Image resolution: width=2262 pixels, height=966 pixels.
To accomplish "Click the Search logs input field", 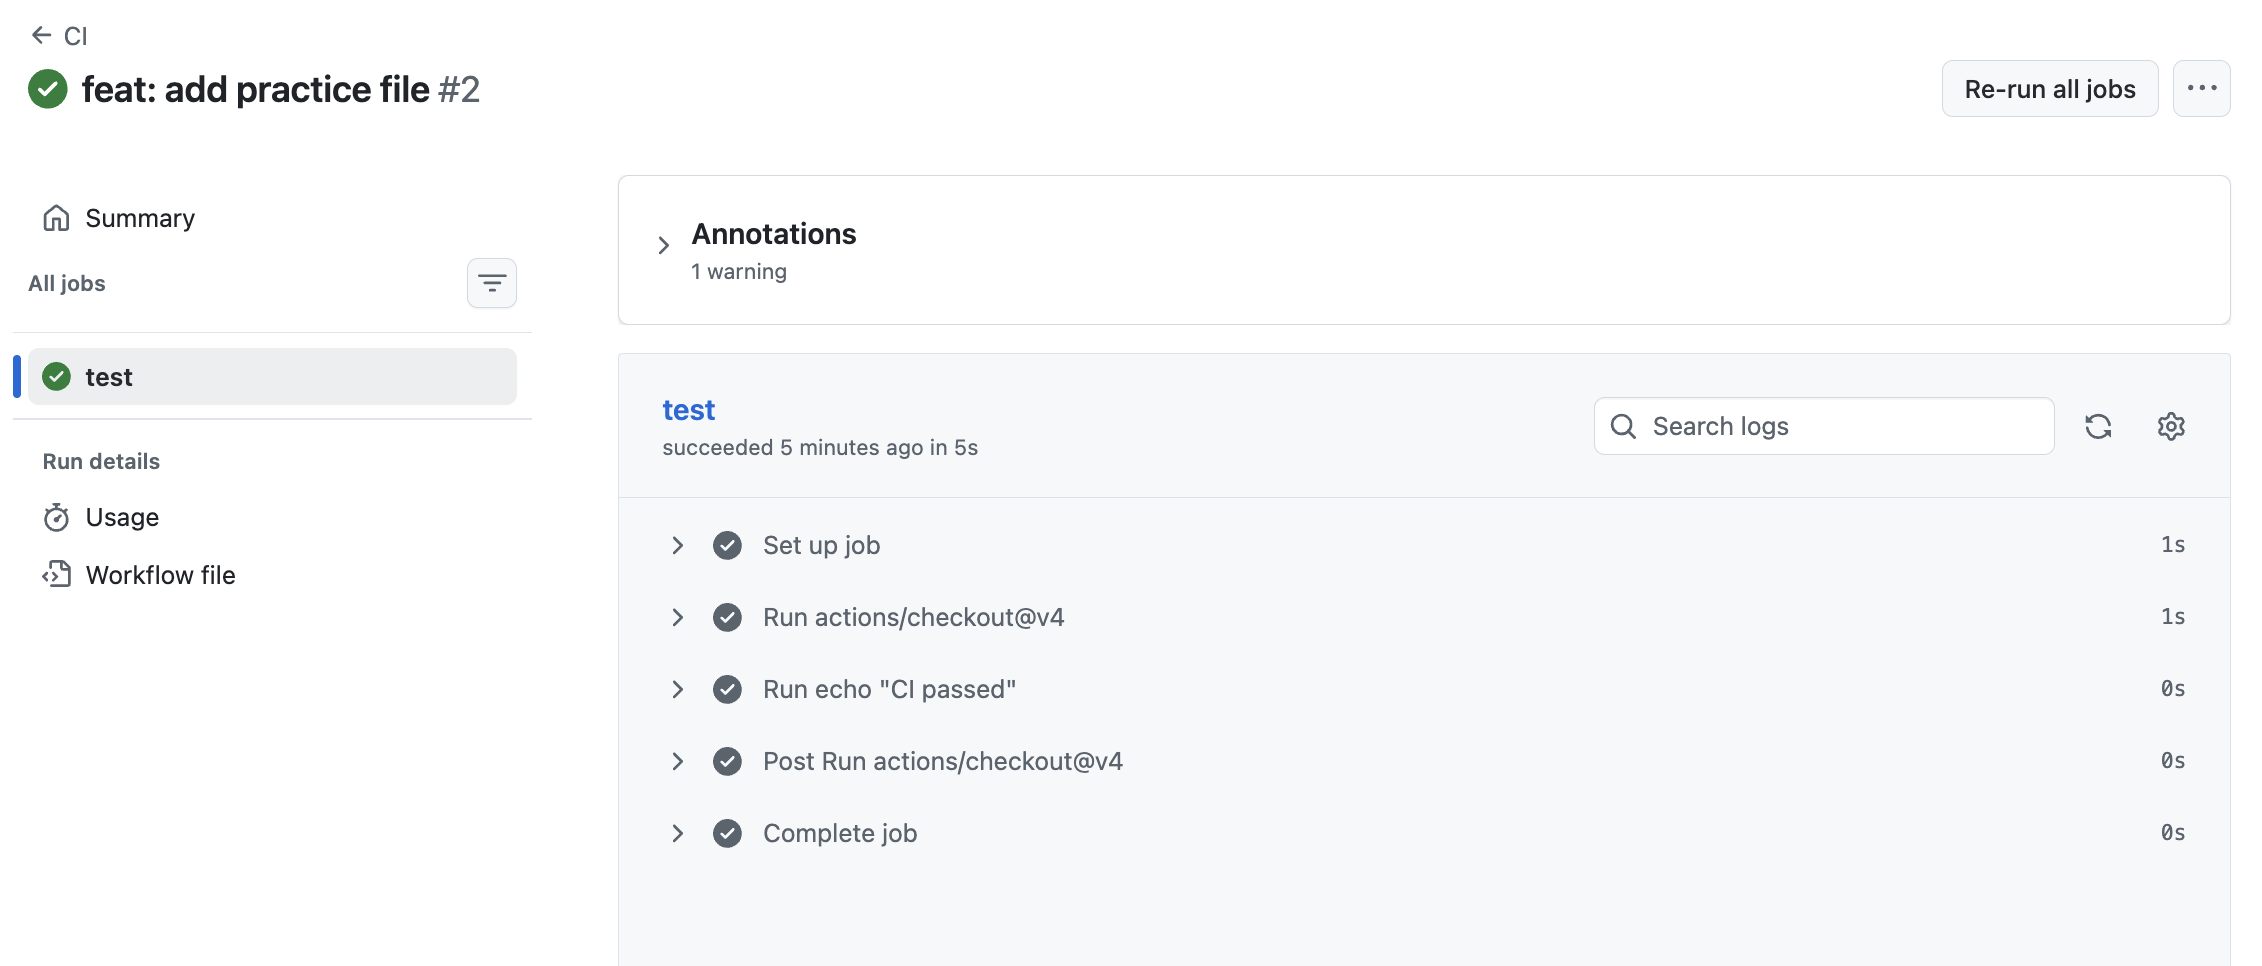I will (x=1824, y=427).
